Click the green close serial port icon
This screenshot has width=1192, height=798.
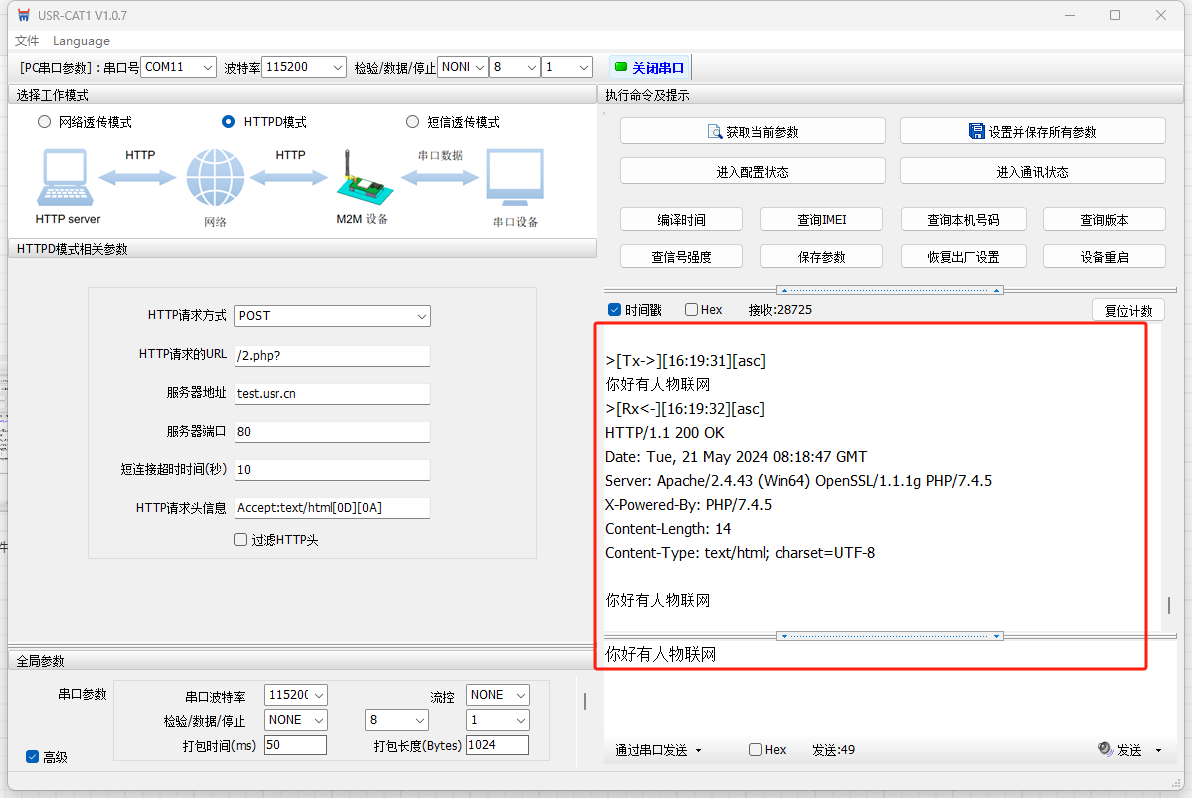click(x=621, y=67)
